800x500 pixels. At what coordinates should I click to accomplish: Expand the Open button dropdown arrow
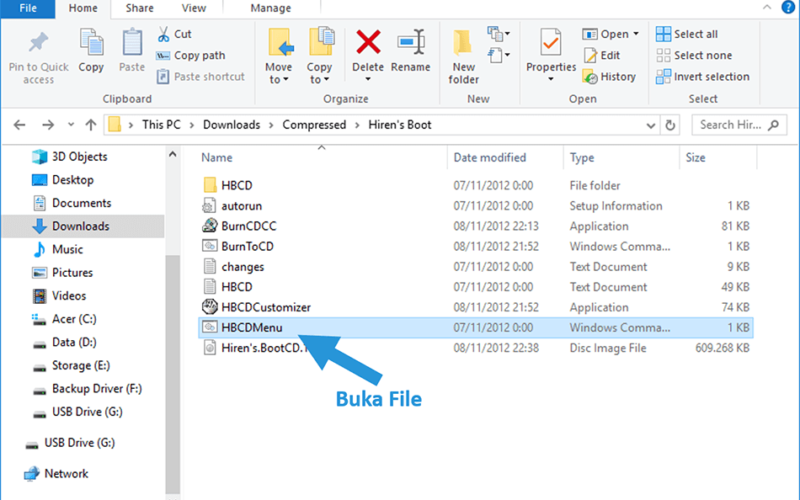[x=636, y=34]
